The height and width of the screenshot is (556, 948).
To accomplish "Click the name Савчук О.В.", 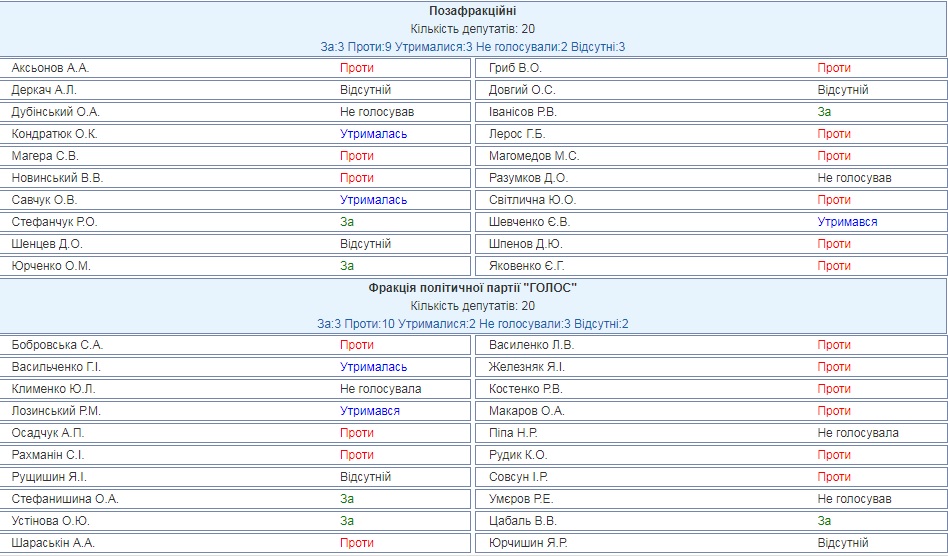I will point(45,200).
